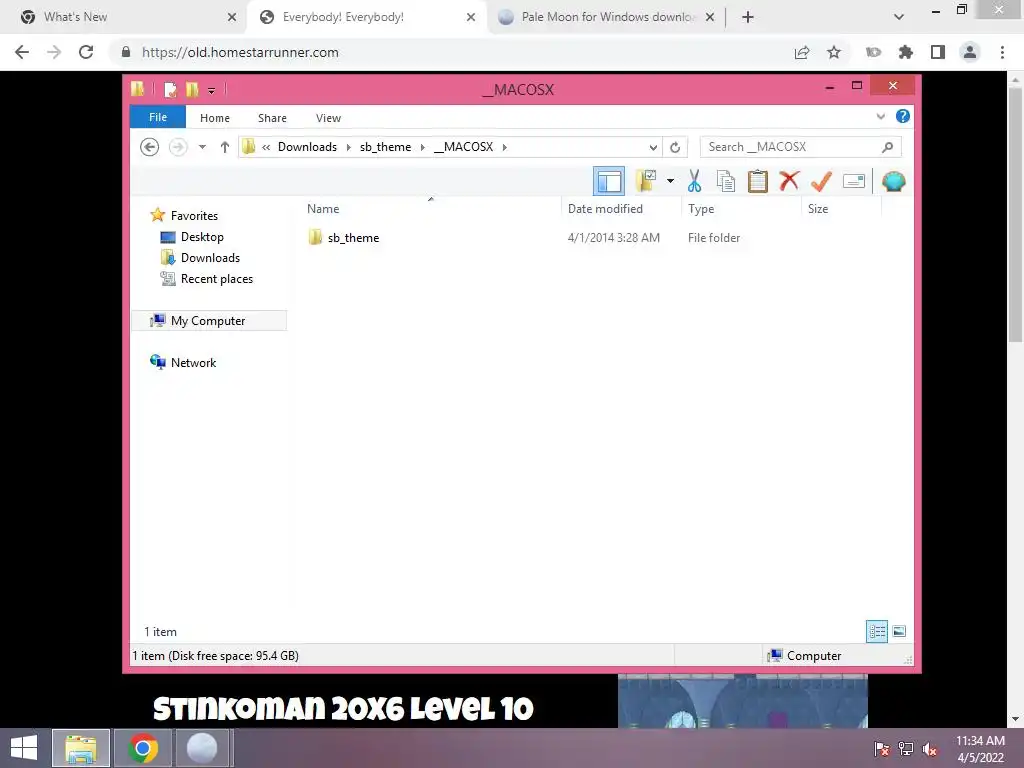1024x768 pixels.
Task: Click the Explorer Forward arrow button
Action: coord(178,147)
